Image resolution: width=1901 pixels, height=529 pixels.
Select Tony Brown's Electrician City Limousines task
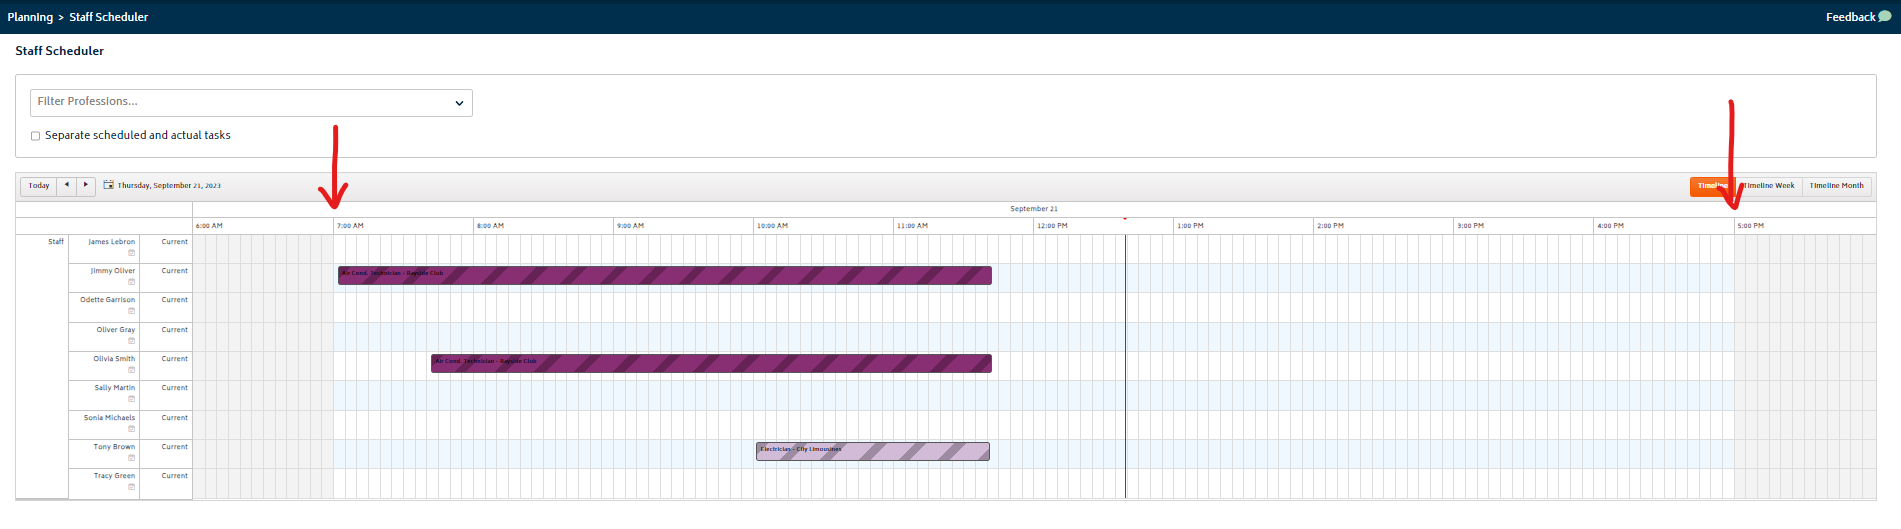pyautogui.click(x=873, y=452)
